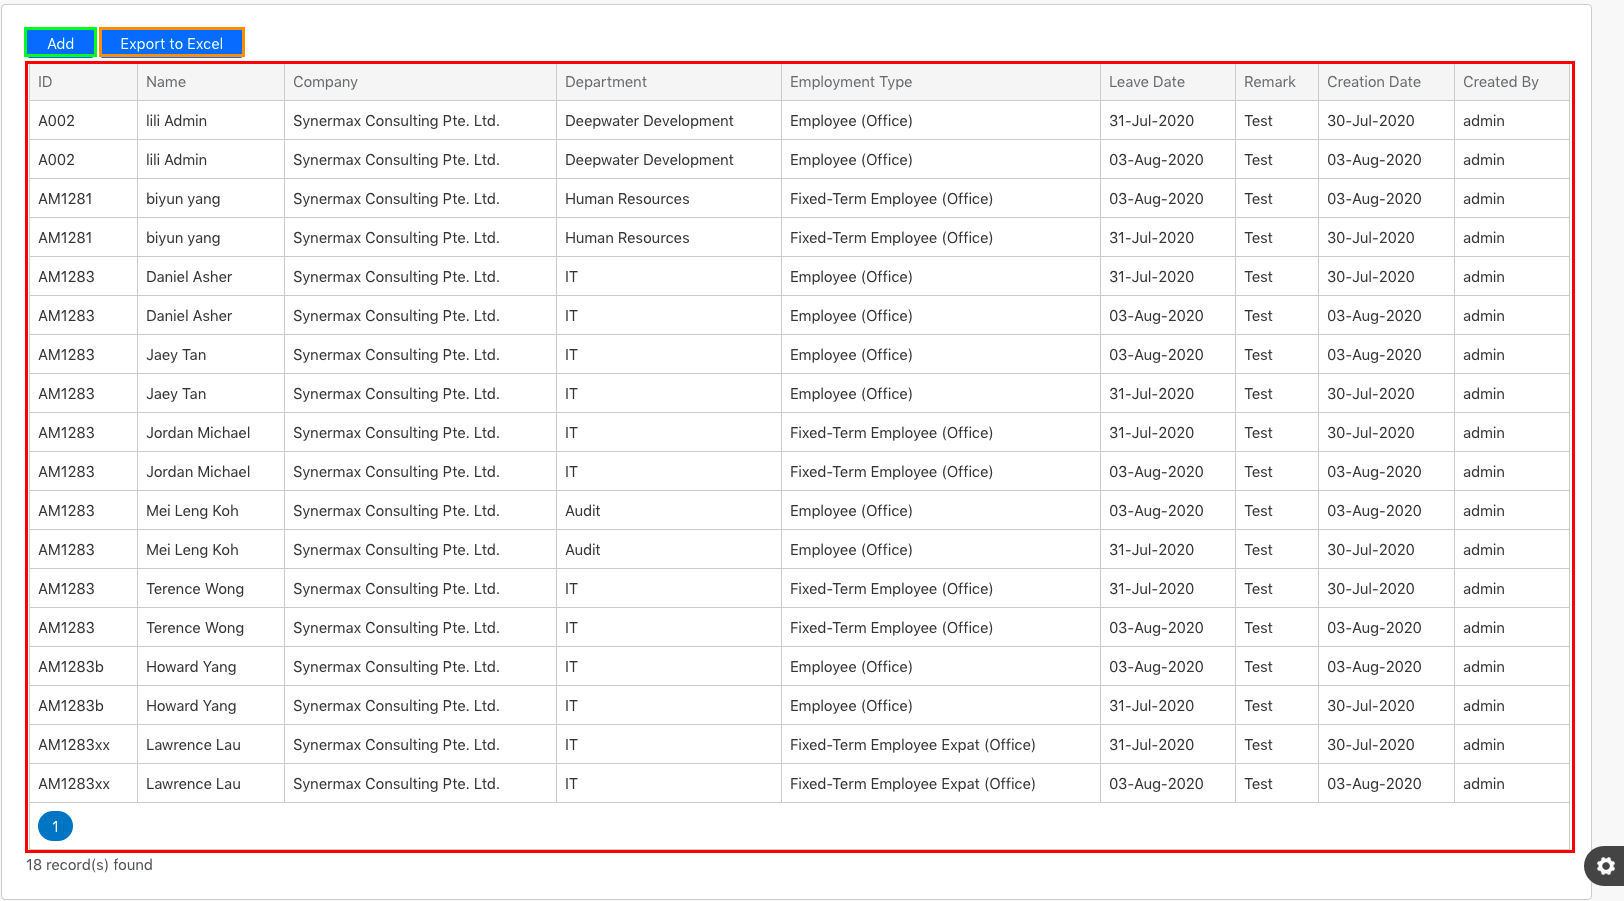Image resolution: width=1624 pixels, height=901 pixels.
Task: Select Jordan Michael row with leave 03-Aug-2020
Action: point(799,472)
